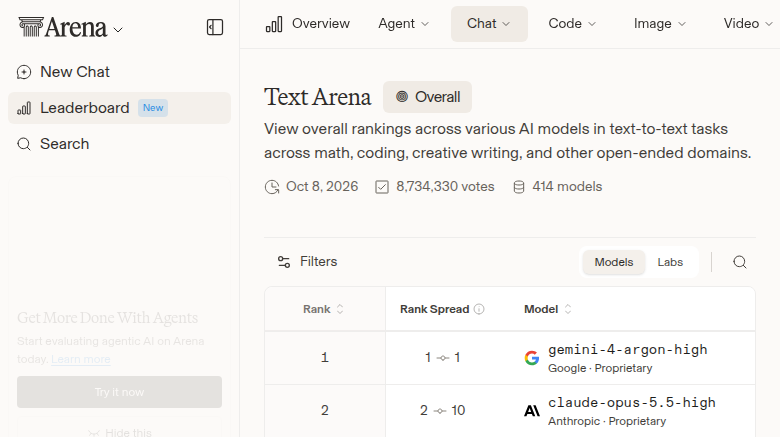Viewport: 780px width, 437px height.
Task: Follow the Learn more link
Action: [81, 359]
